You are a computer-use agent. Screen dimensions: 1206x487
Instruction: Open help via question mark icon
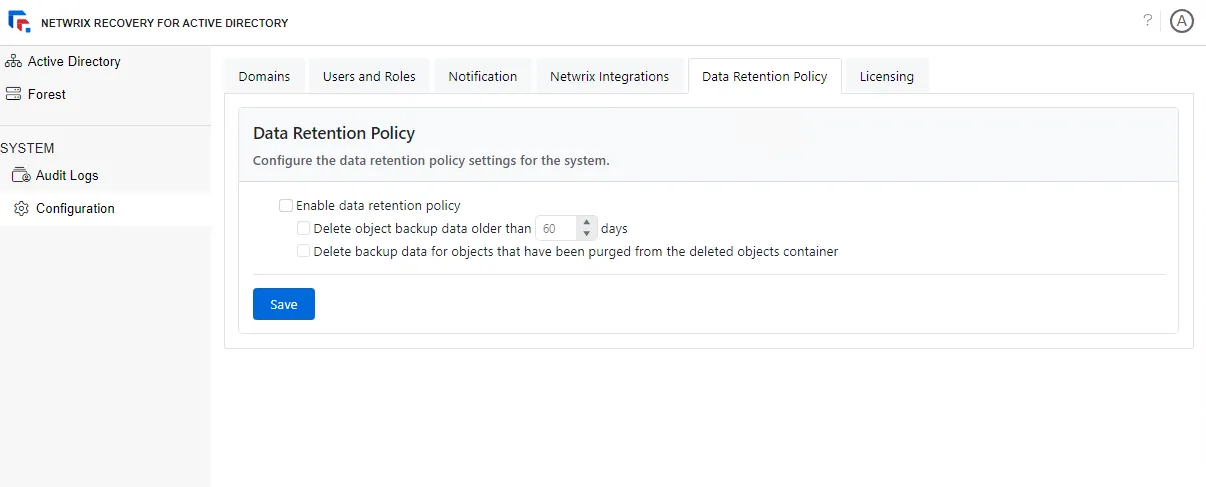(x=1148, y=20)
